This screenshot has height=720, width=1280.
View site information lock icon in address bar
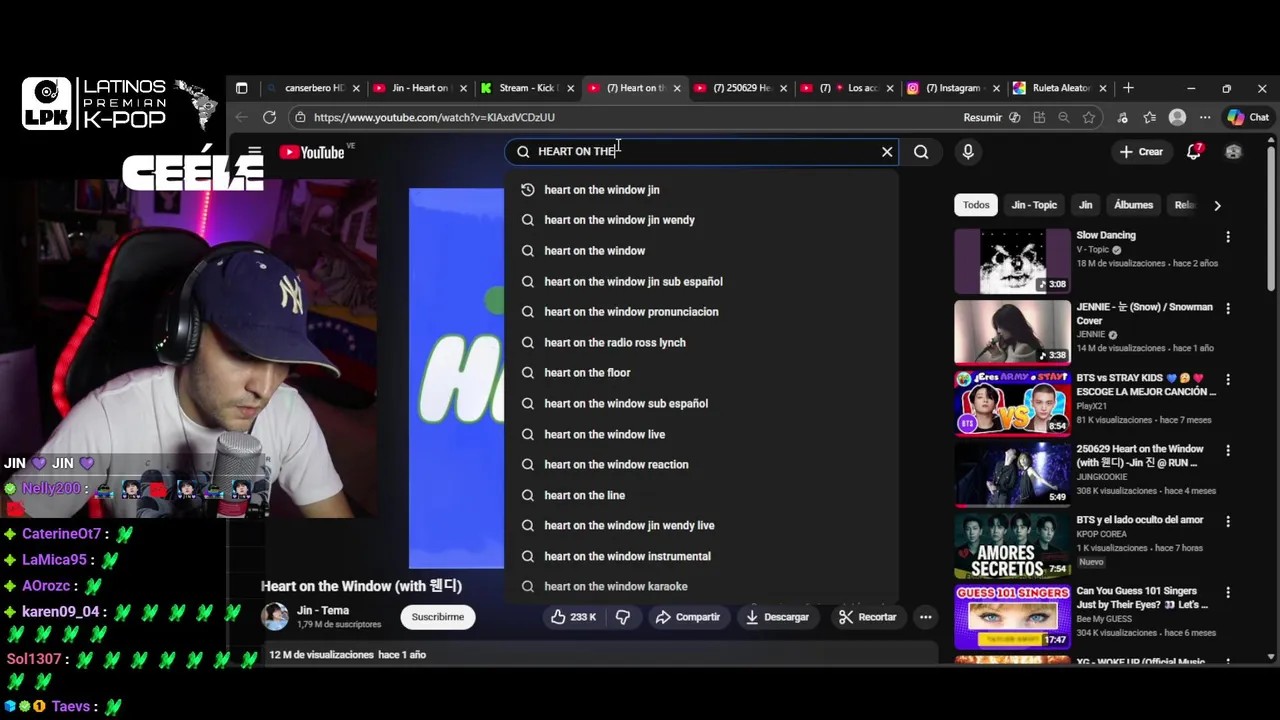point(299,117)
